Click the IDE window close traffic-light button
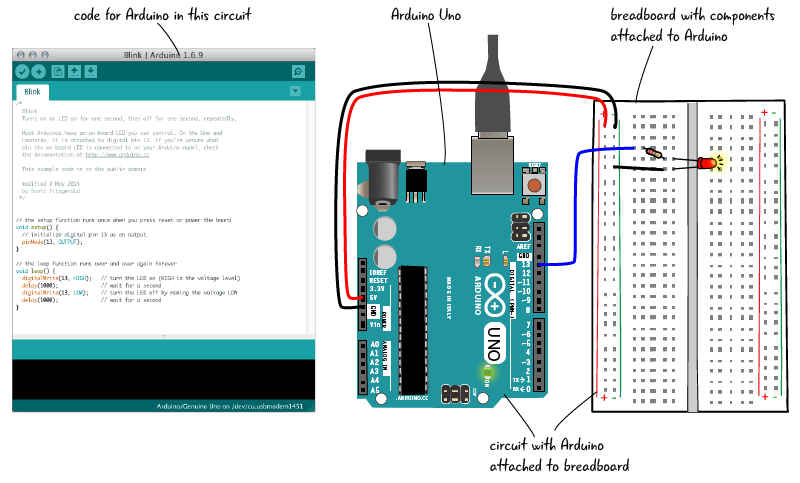This screenshot has width=800, height=483. pos(20,55)
